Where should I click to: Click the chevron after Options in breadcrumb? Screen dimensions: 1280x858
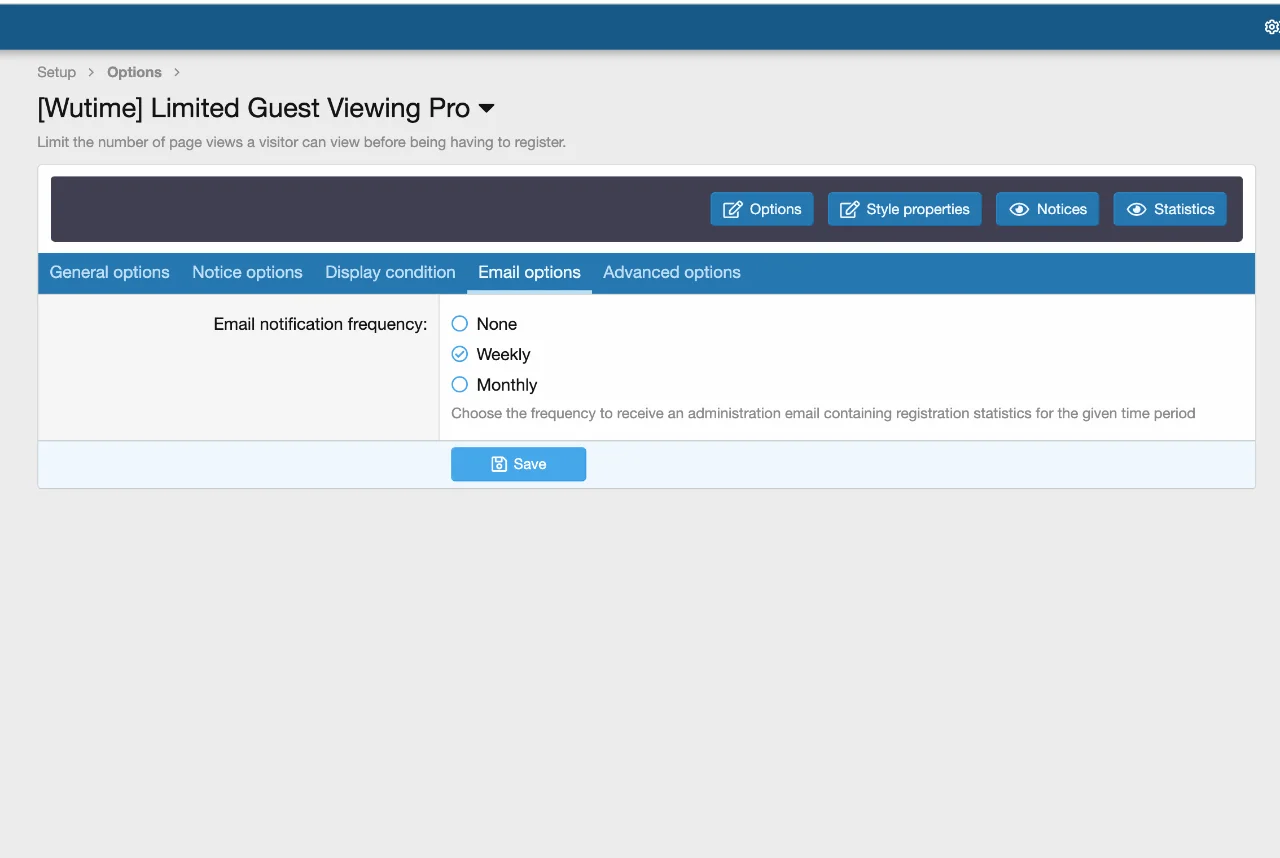177,72
